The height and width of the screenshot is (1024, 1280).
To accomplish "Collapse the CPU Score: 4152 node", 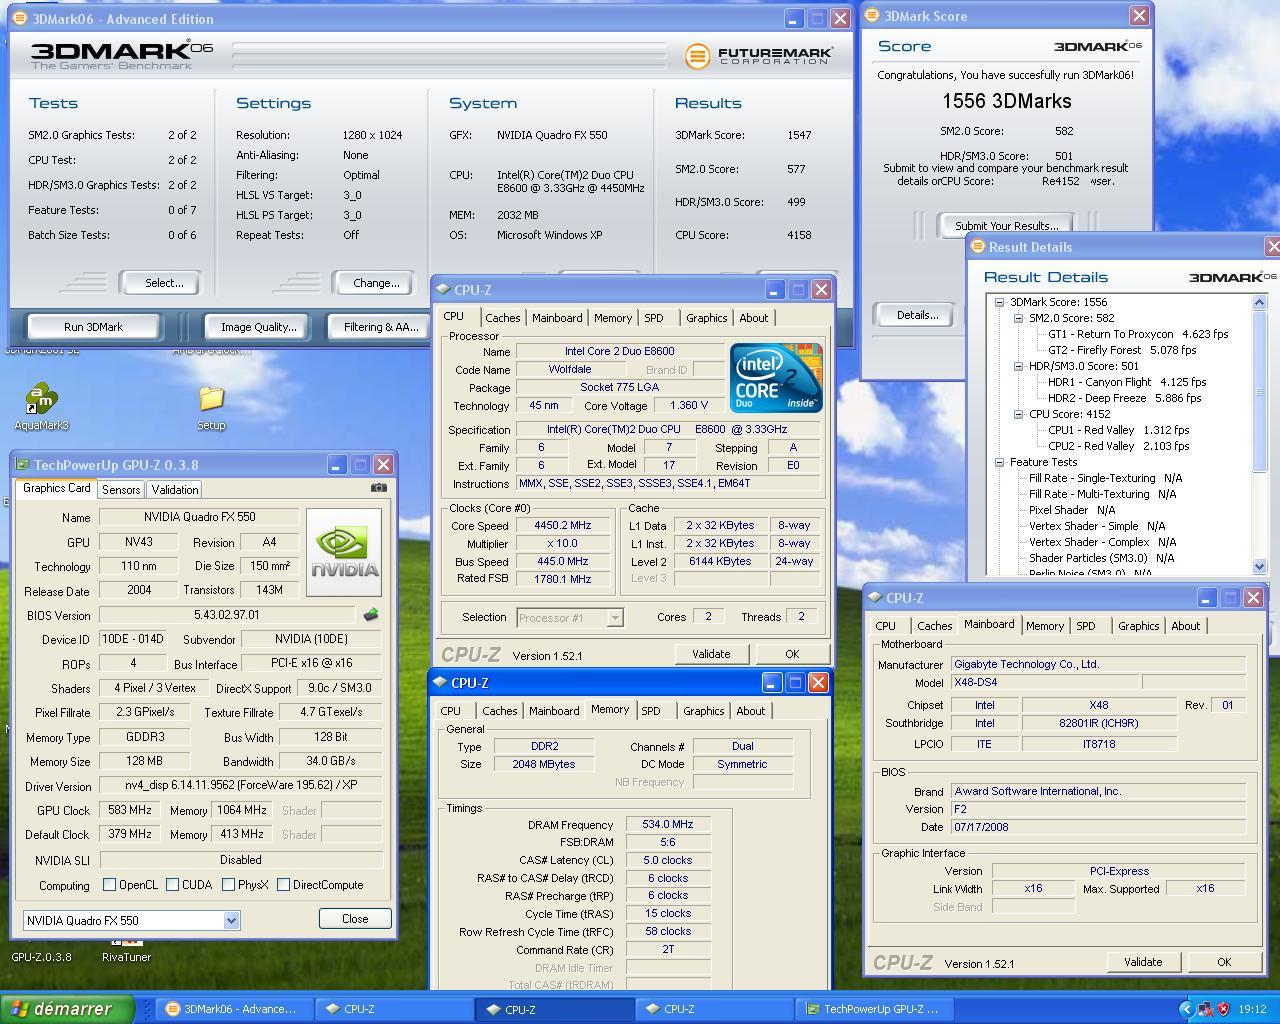I will (1019, 414).
